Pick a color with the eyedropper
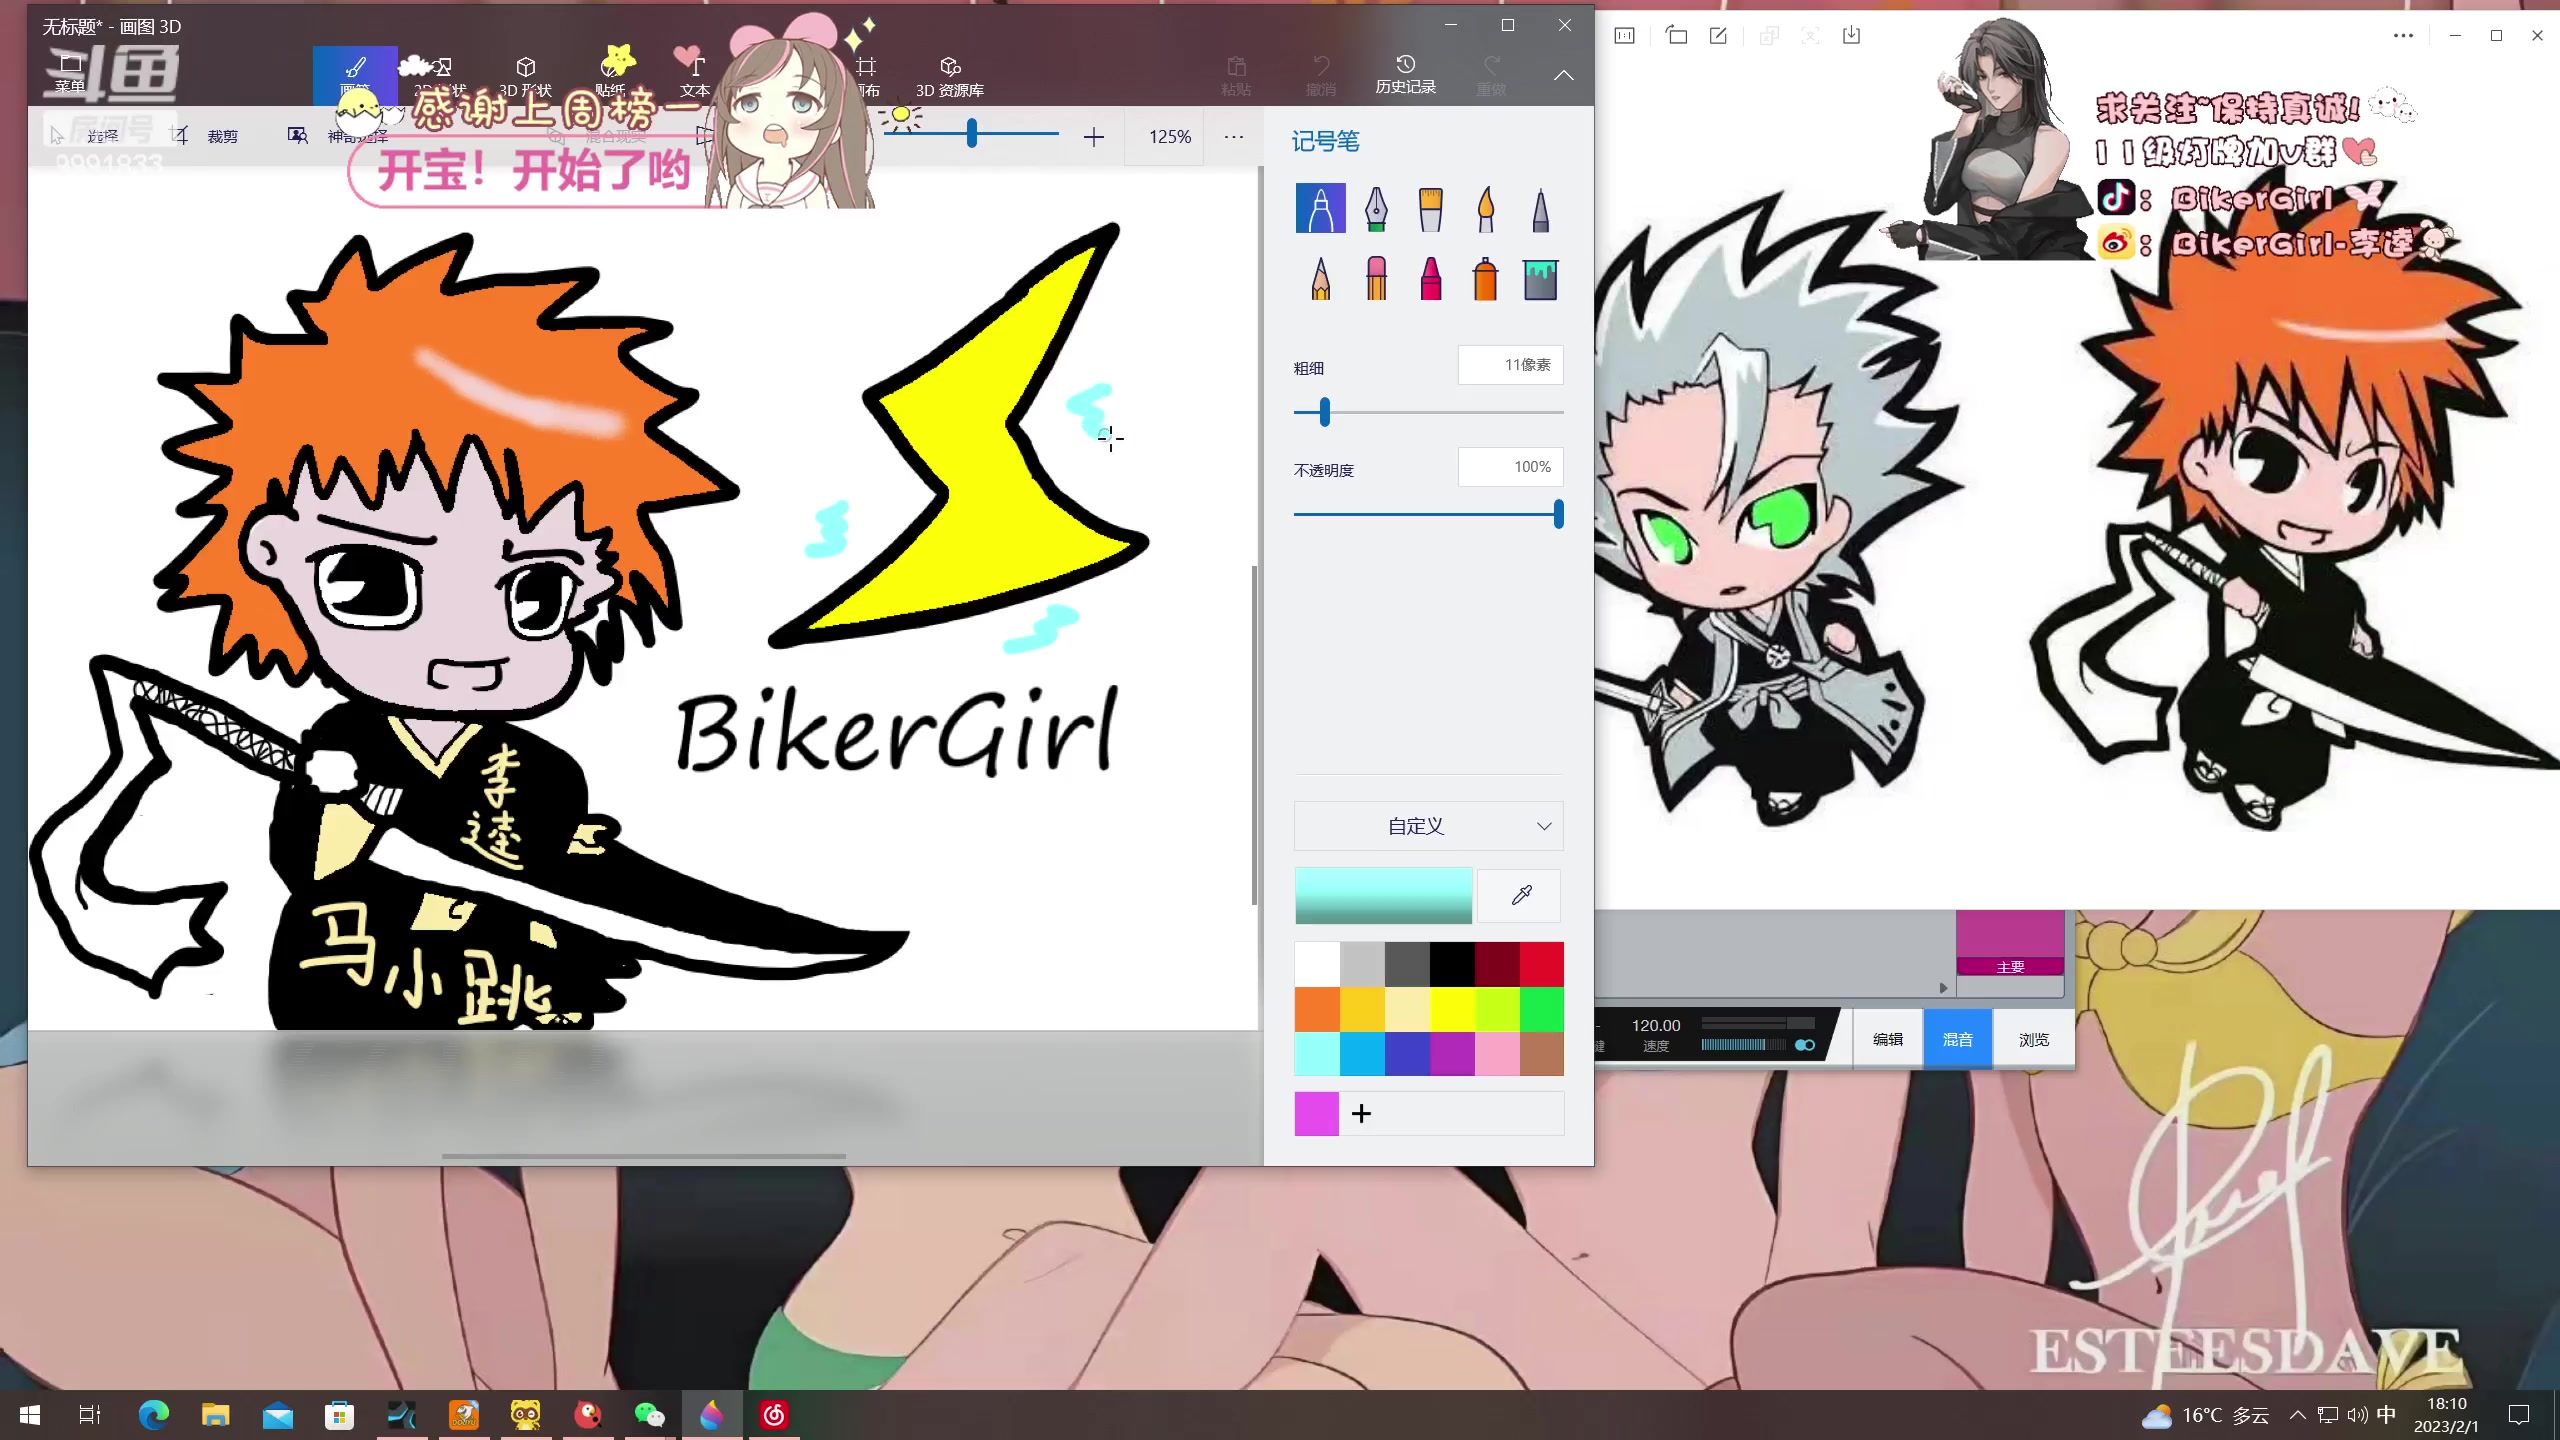This screenshot has height=1440, width=2560. click(1521, 895)
